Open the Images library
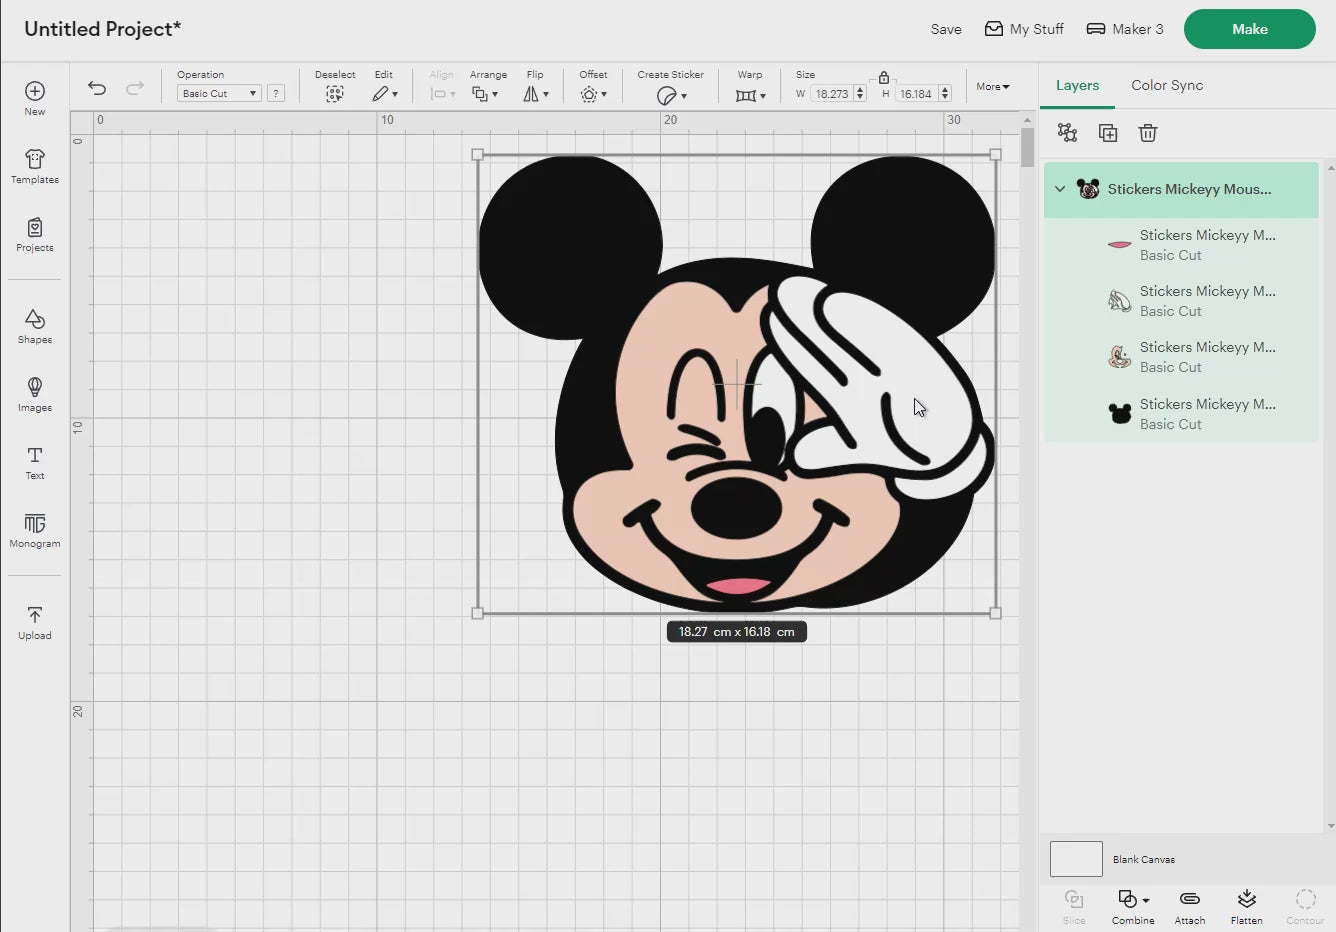This screenshot has height=932, width=1336. tap(35, 394)
